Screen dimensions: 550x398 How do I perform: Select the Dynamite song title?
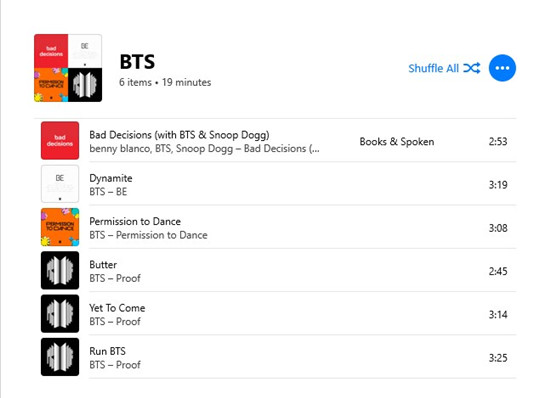(x=111, y=178)
